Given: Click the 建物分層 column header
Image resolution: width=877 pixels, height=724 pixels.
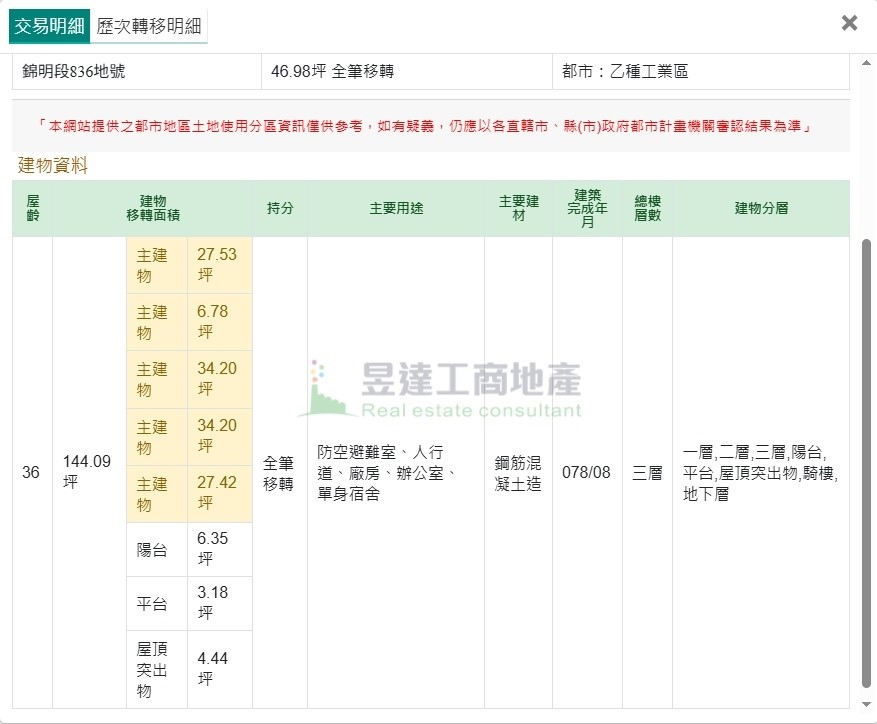Looking at the screenshot, I should tap(761, 208).
